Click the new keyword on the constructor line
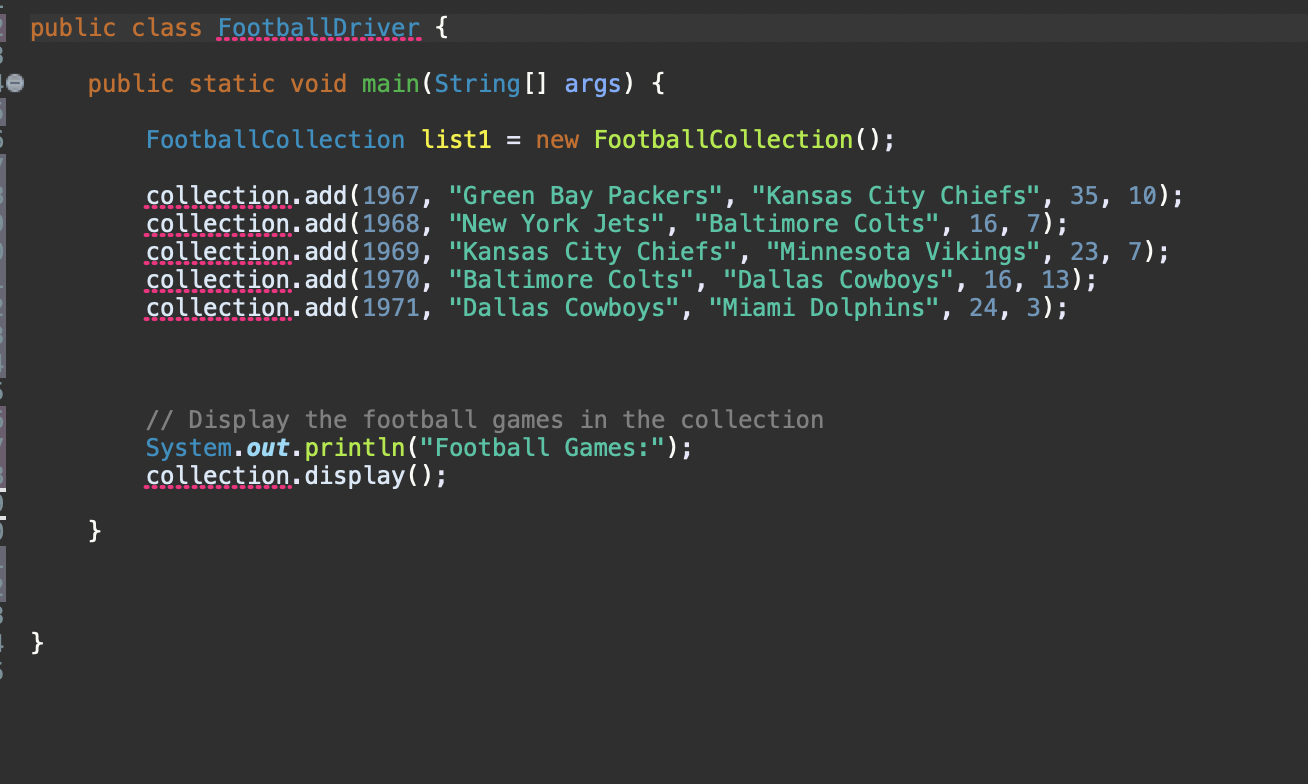1308x784 pixels. pos(557,139)
